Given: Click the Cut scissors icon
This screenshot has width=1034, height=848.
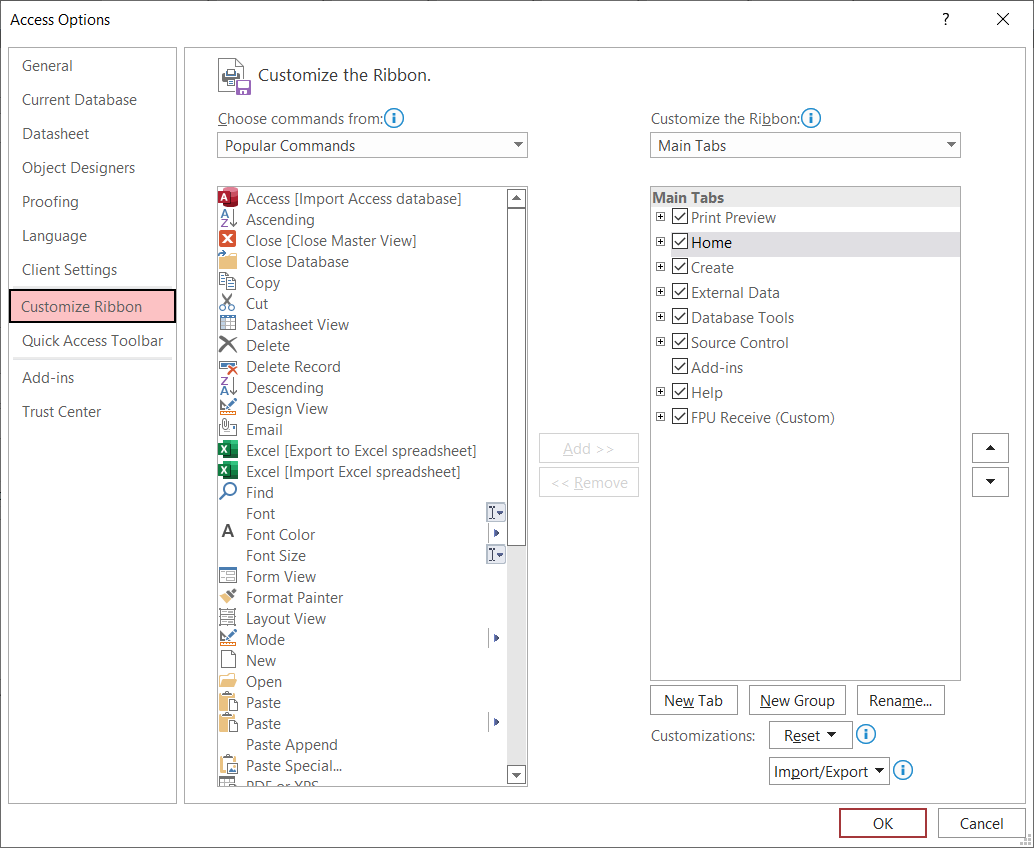Looking at the screenshot, I should click(228, 303).
